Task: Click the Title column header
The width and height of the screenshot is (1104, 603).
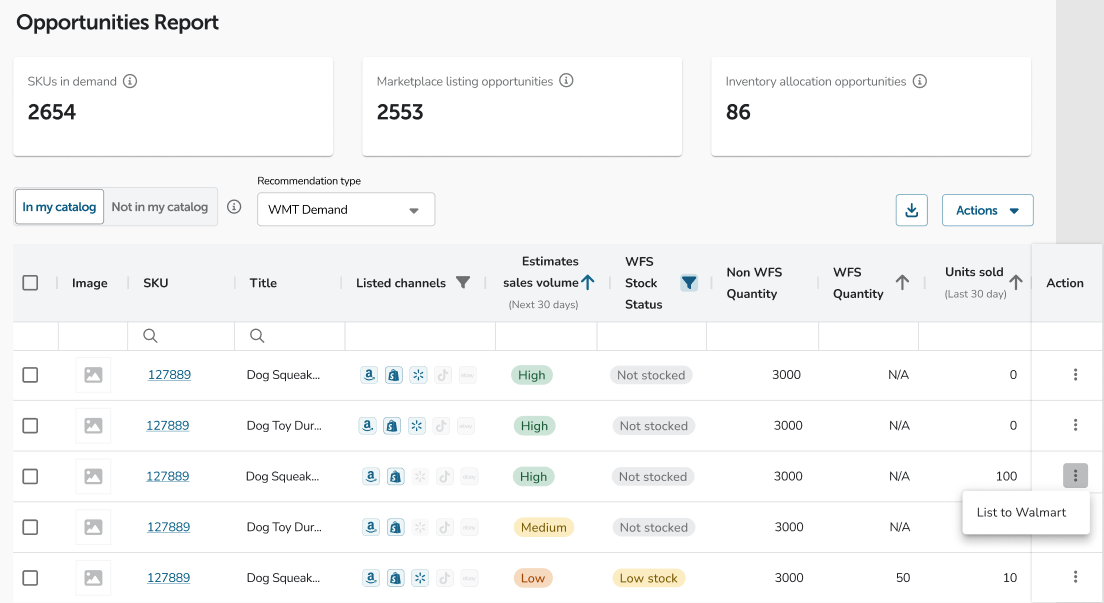Action: click(x=263, y=282)
